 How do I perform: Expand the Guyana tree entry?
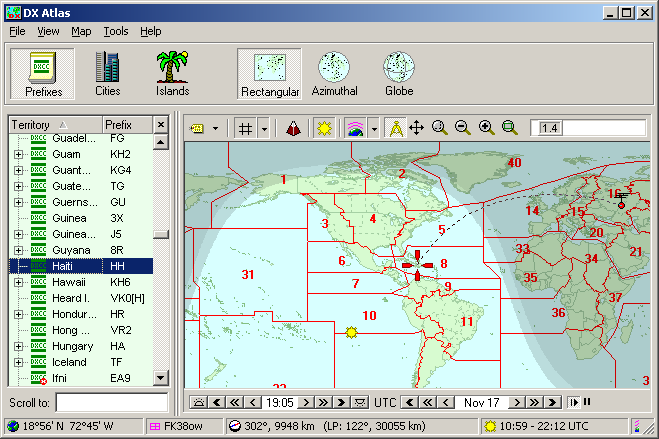(x=18, y=250)
